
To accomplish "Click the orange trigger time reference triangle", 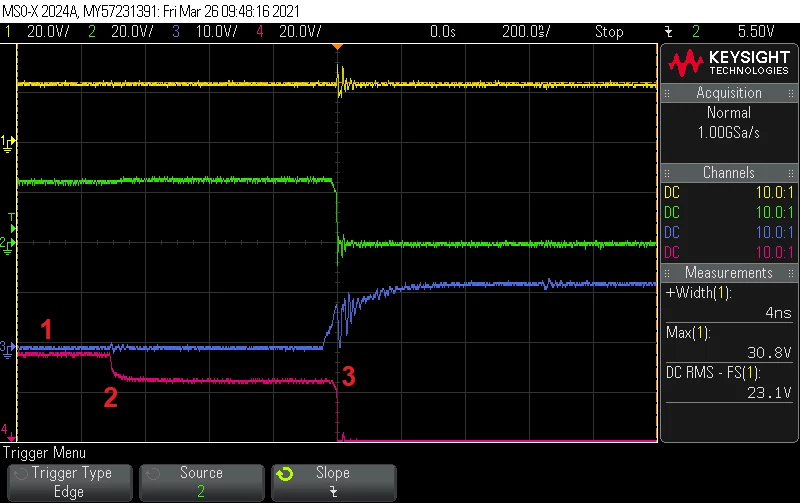I will (337, 47).
